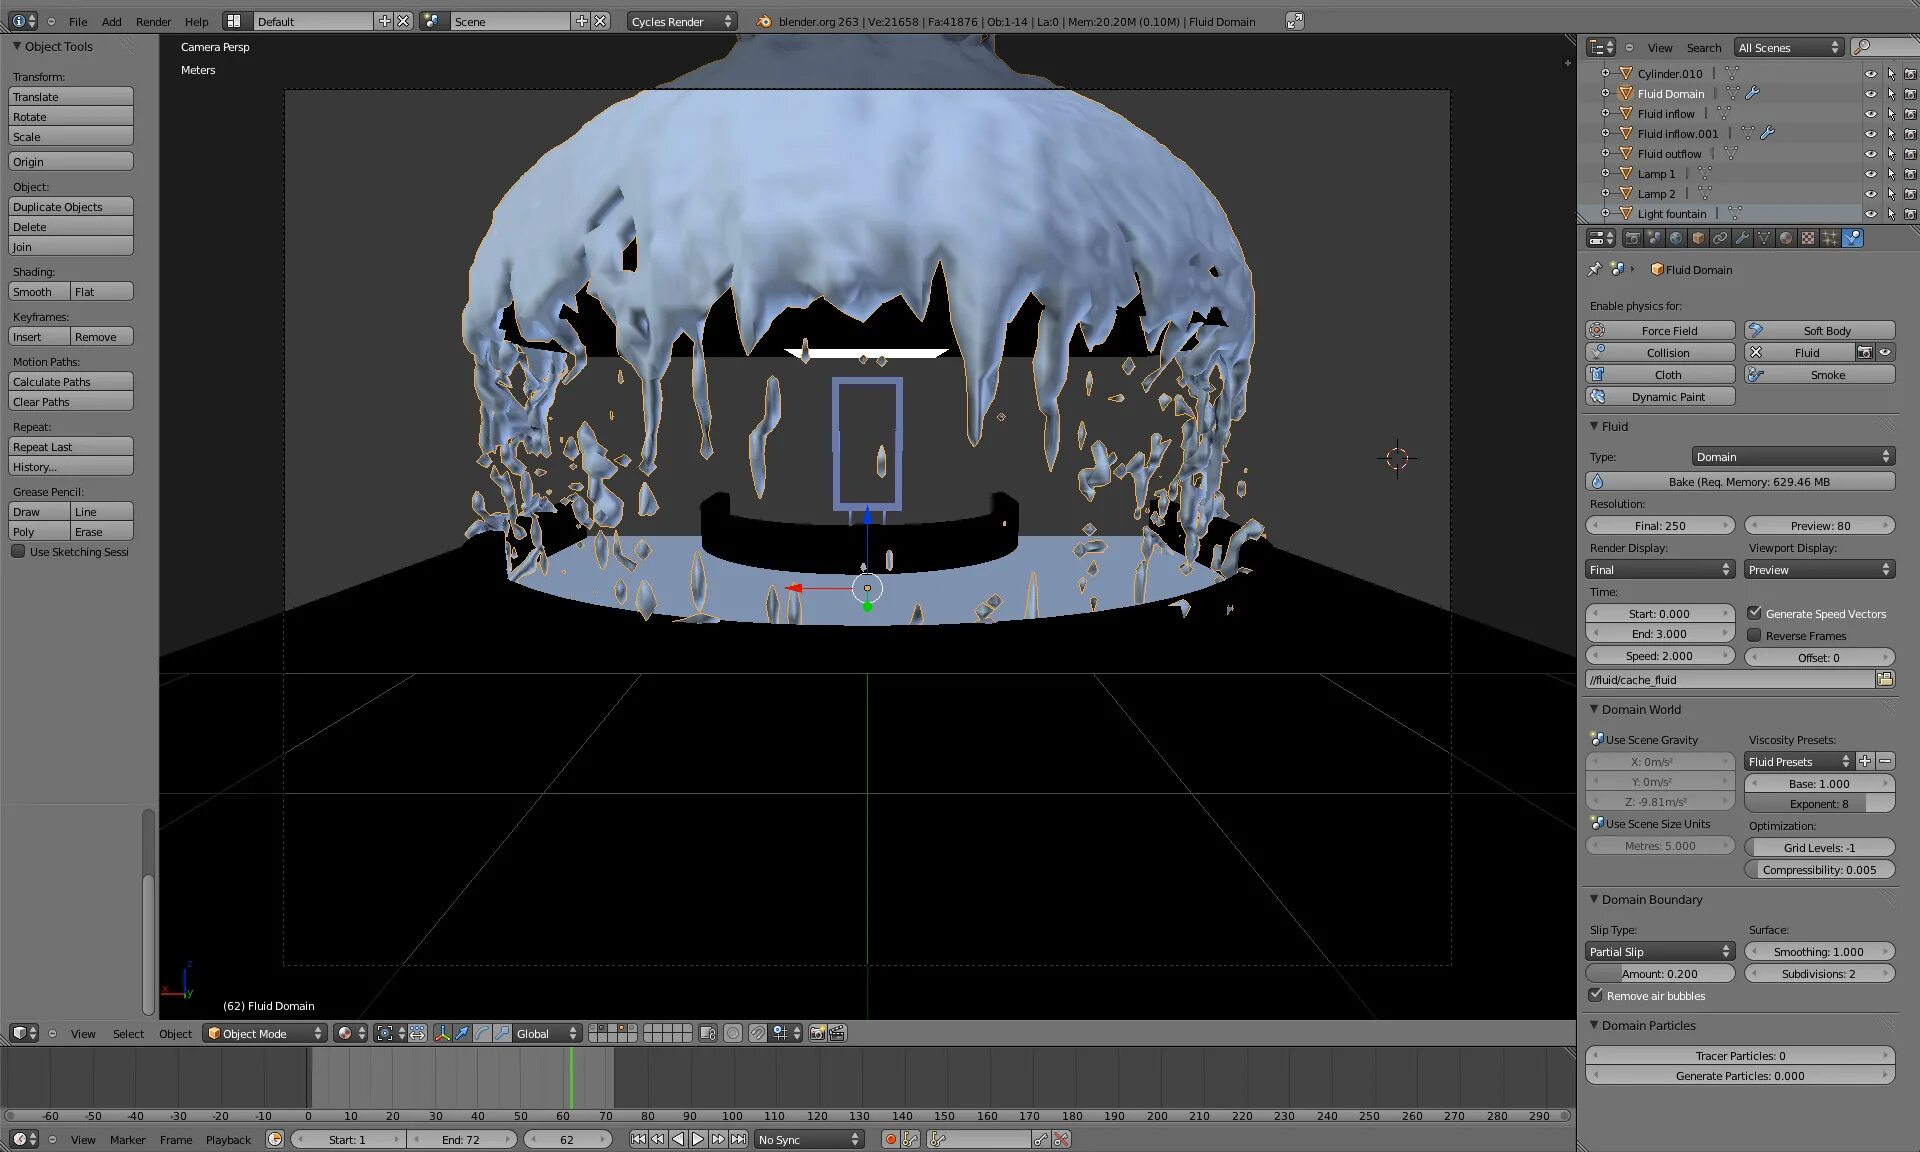Open the Render menu

[153, 21]
